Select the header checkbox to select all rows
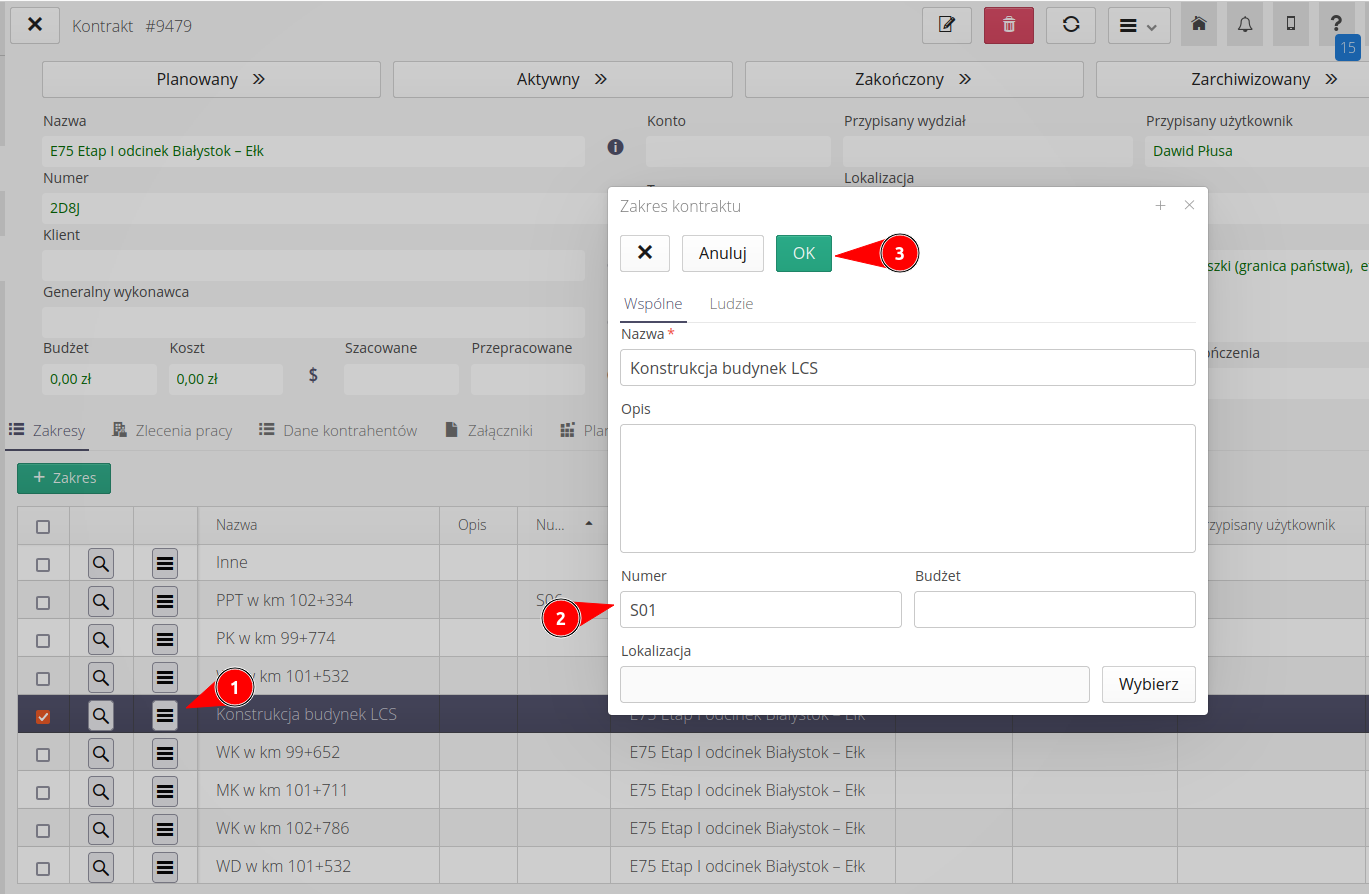The image size is (1369, 894). click(x=43, y=524)
